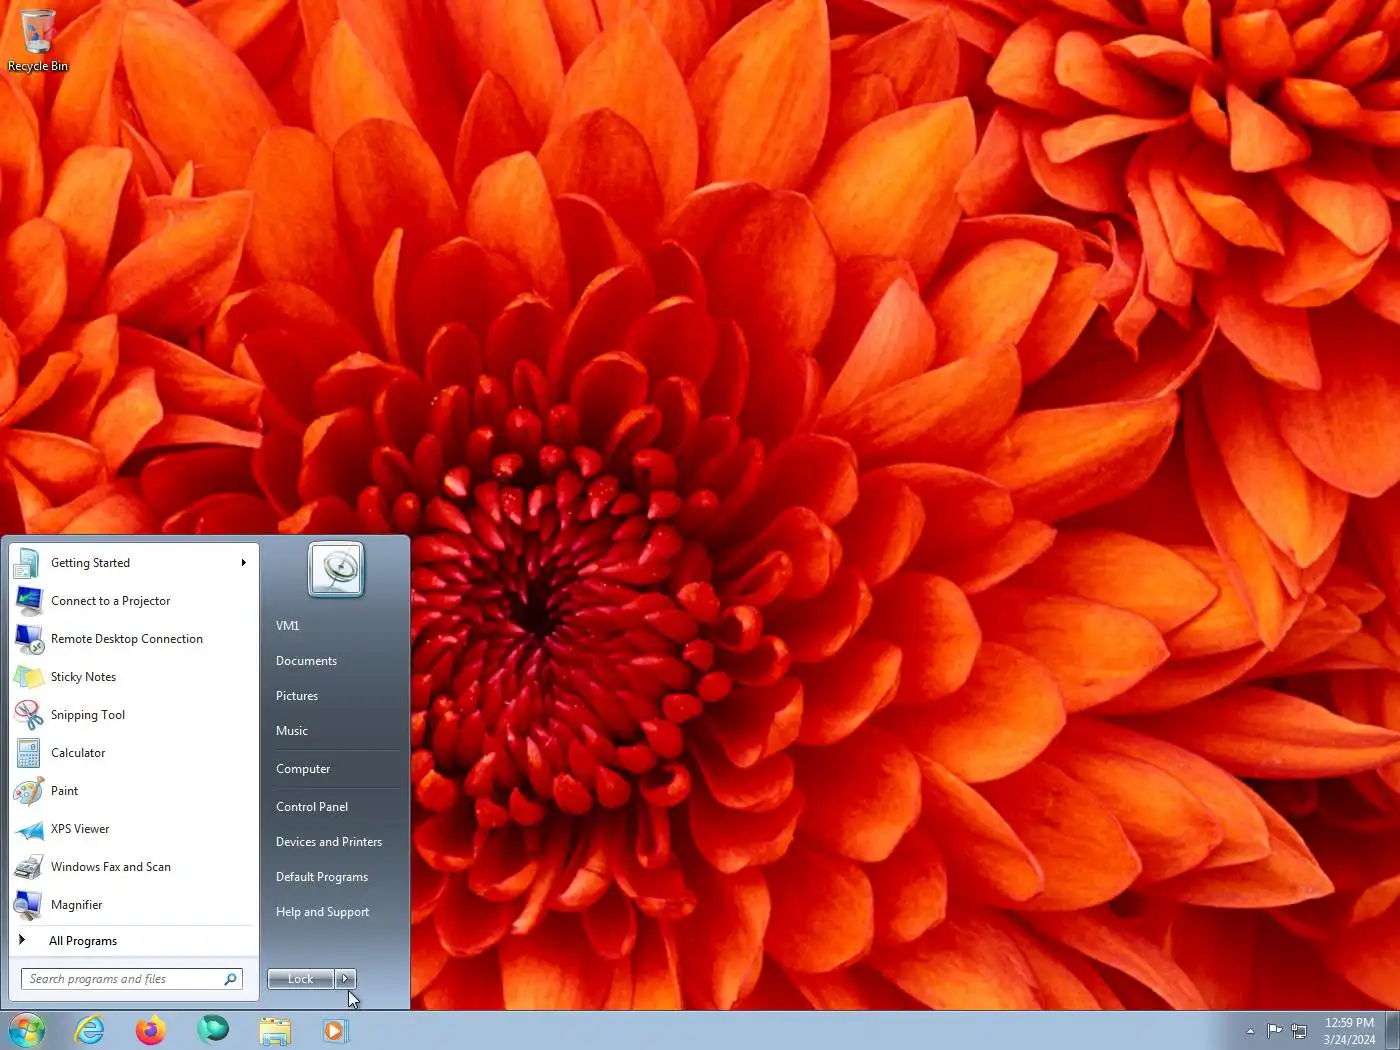Click the Paint palette icon

click(x=28, y=791)
